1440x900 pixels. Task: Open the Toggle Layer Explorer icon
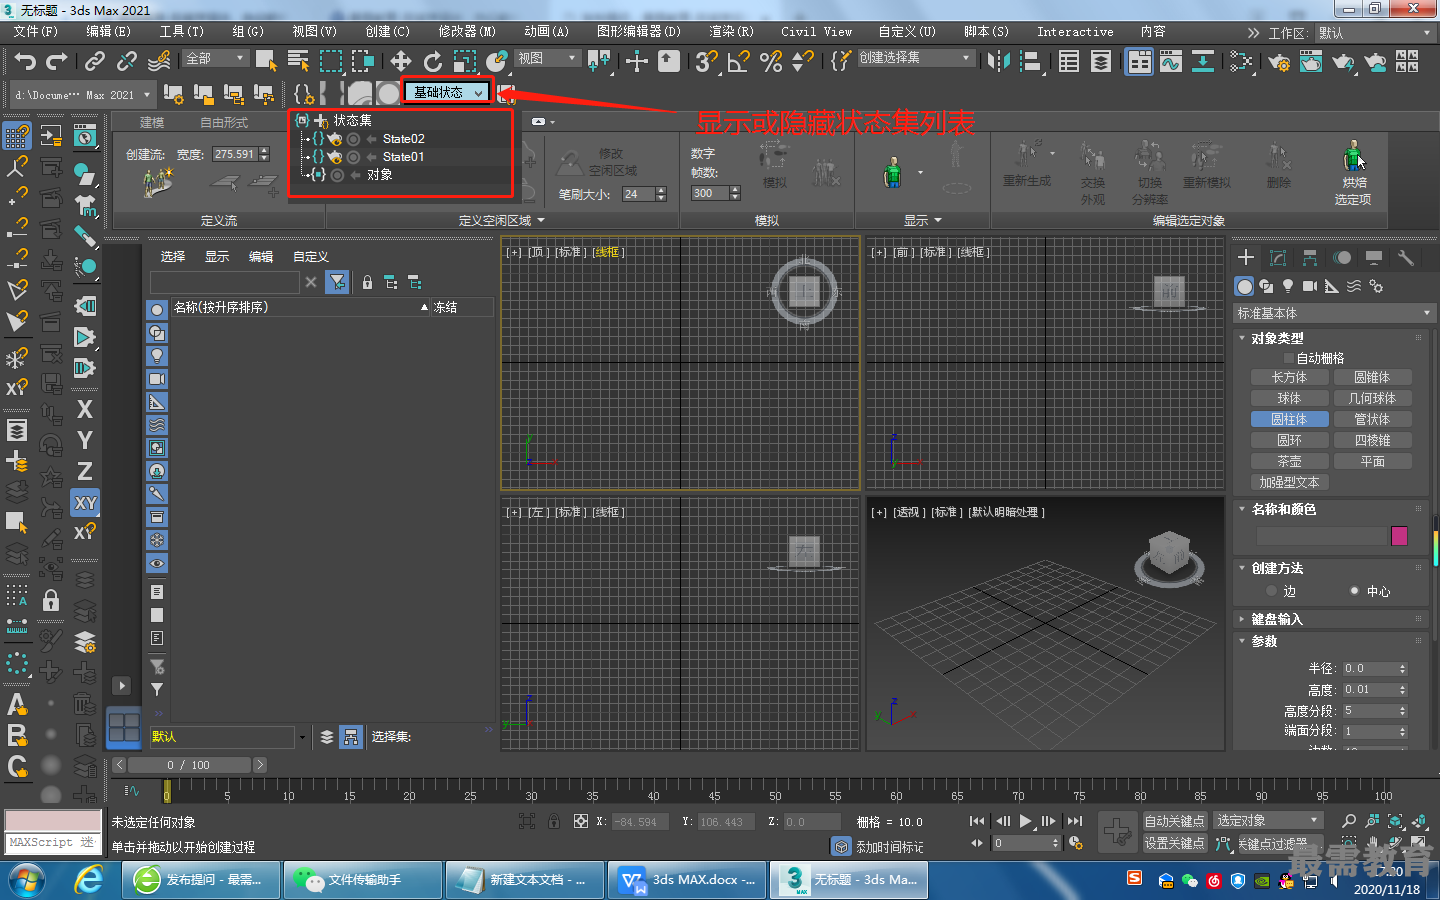click(1101, 61)
